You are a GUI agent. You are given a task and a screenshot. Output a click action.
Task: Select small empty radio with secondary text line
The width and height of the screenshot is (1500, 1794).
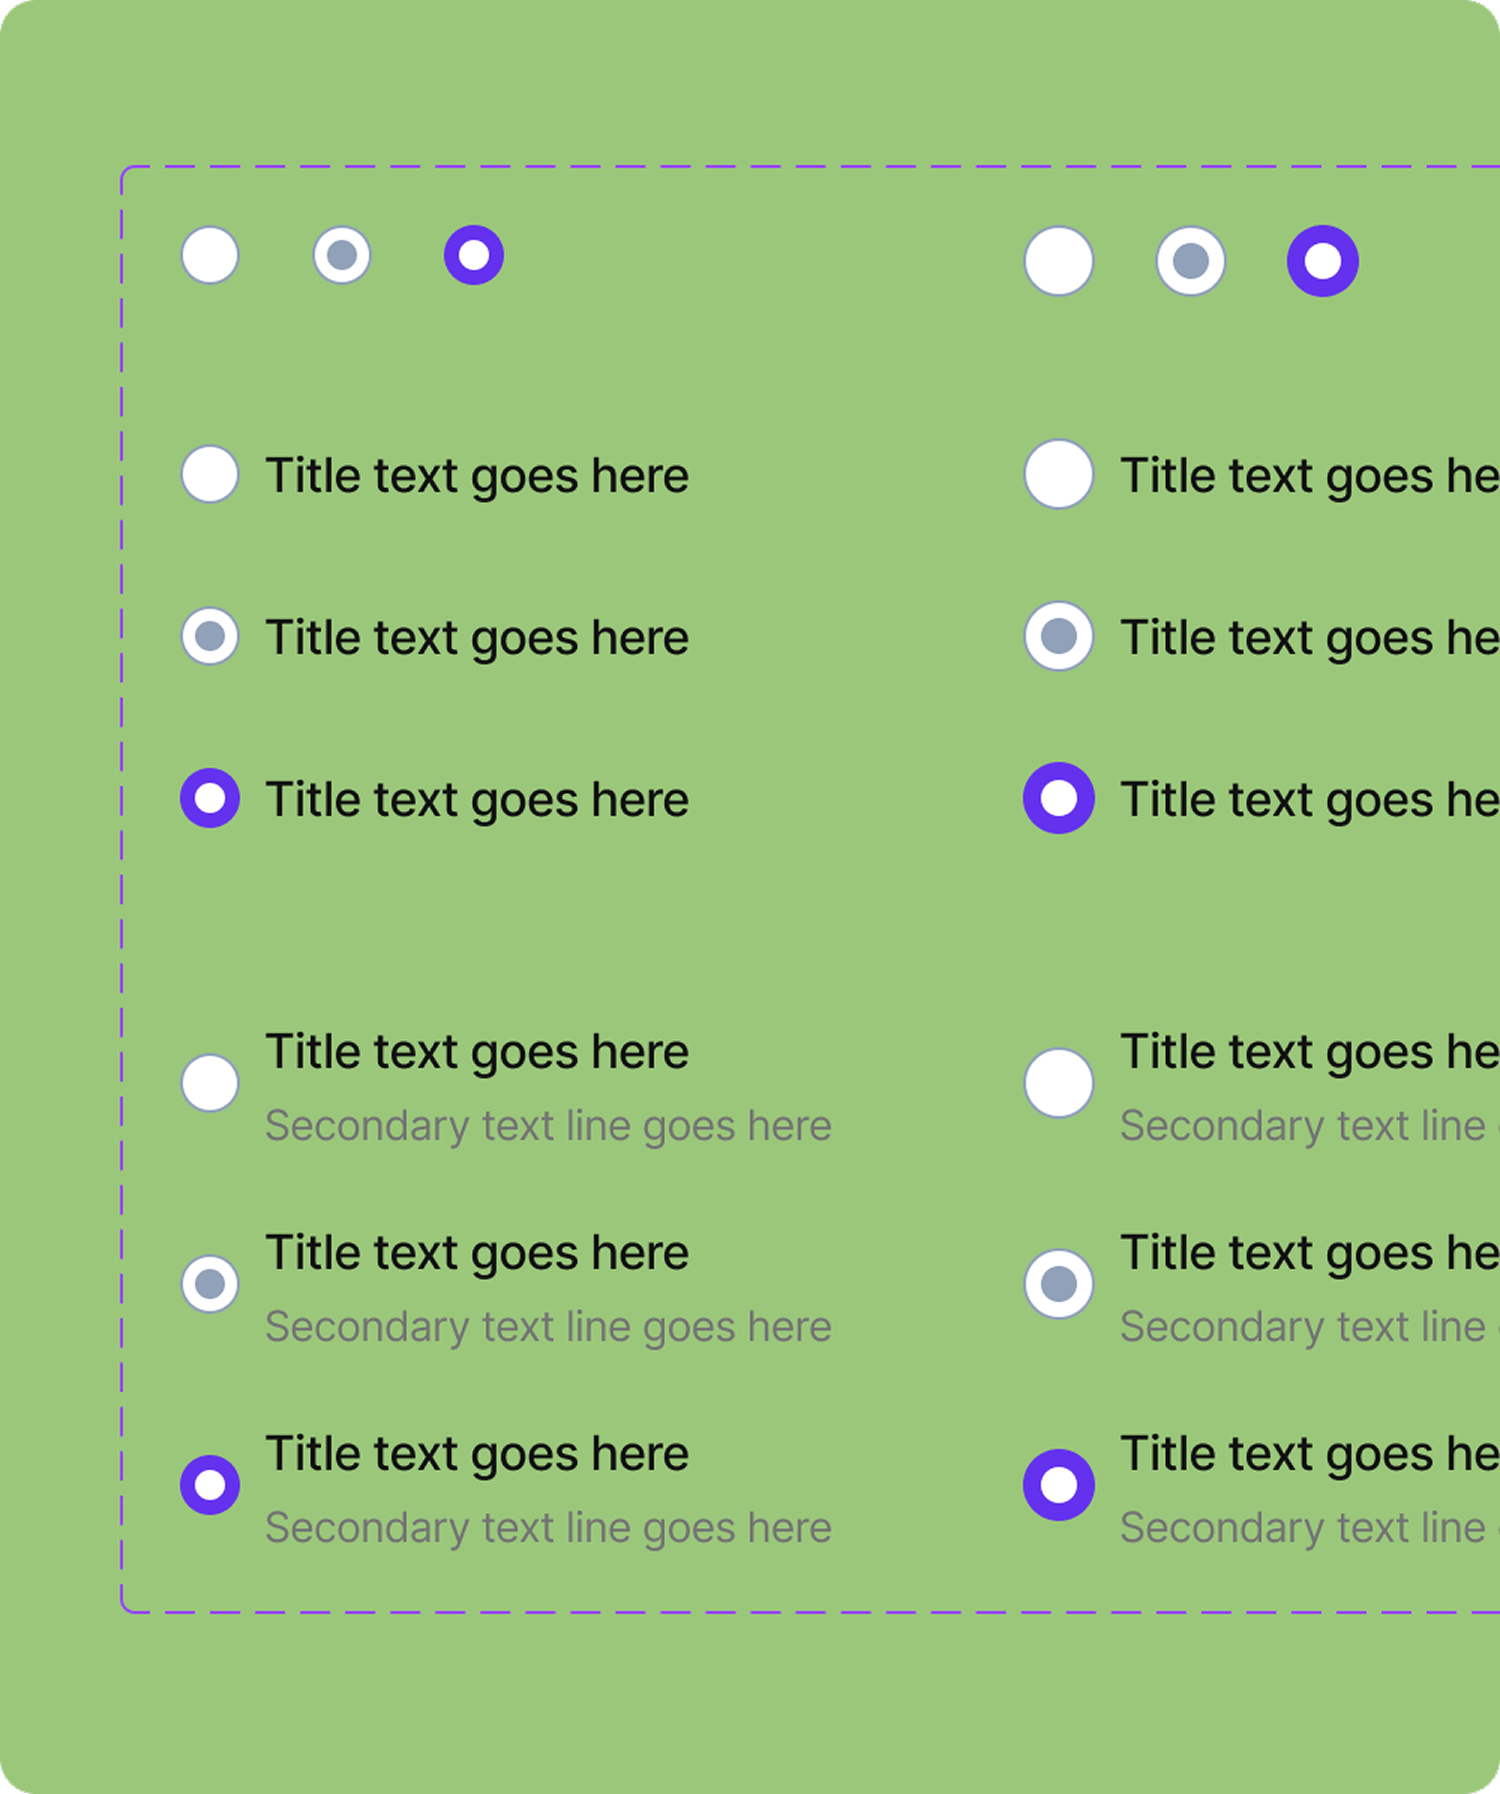pos(210,1082)
